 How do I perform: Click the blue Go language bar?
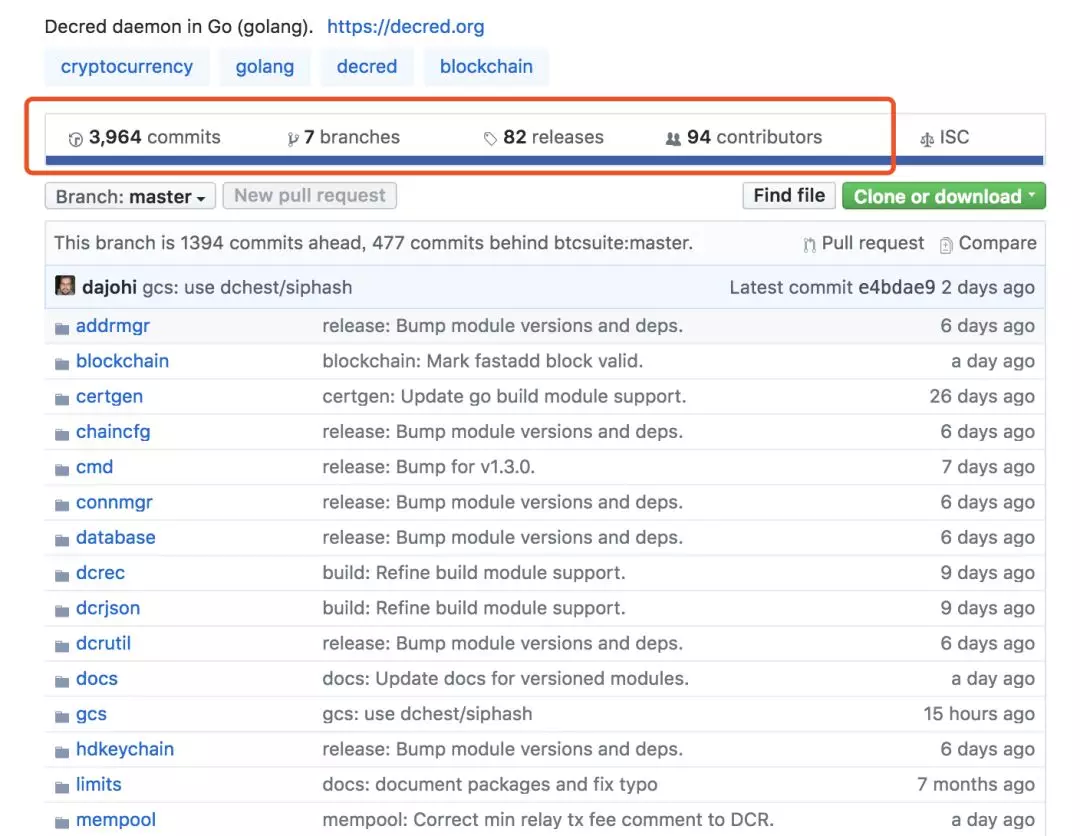(x=545, y=160)
